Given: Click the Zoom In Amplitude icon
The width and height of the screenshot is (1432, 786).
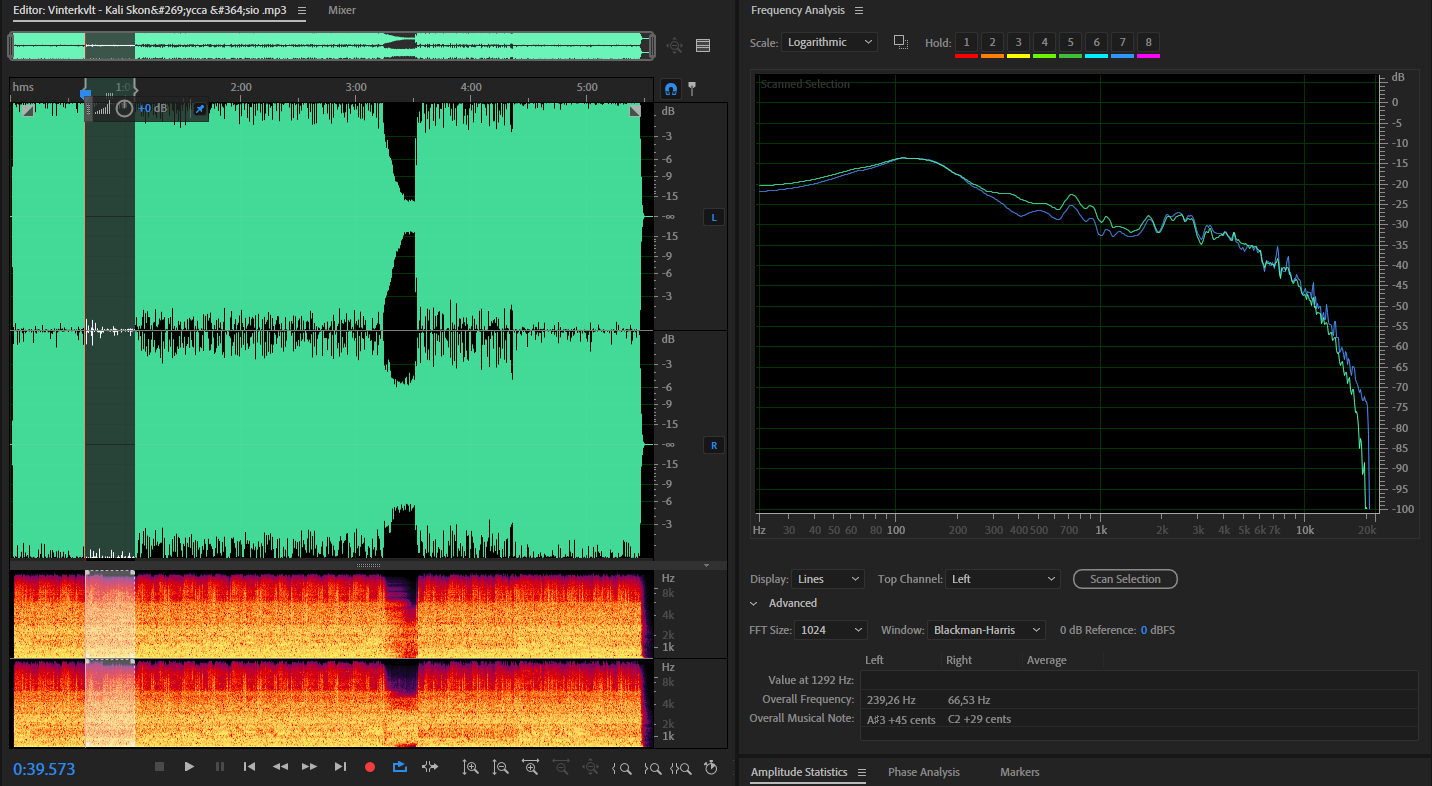Looking at the screenshot, I should [x=471, y=767].
